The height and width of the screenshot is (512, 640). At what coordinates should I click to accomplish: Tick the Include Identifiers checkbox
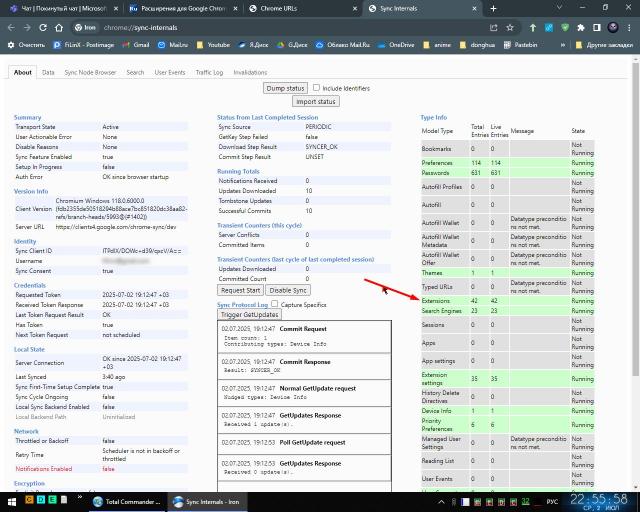(316, 87)
